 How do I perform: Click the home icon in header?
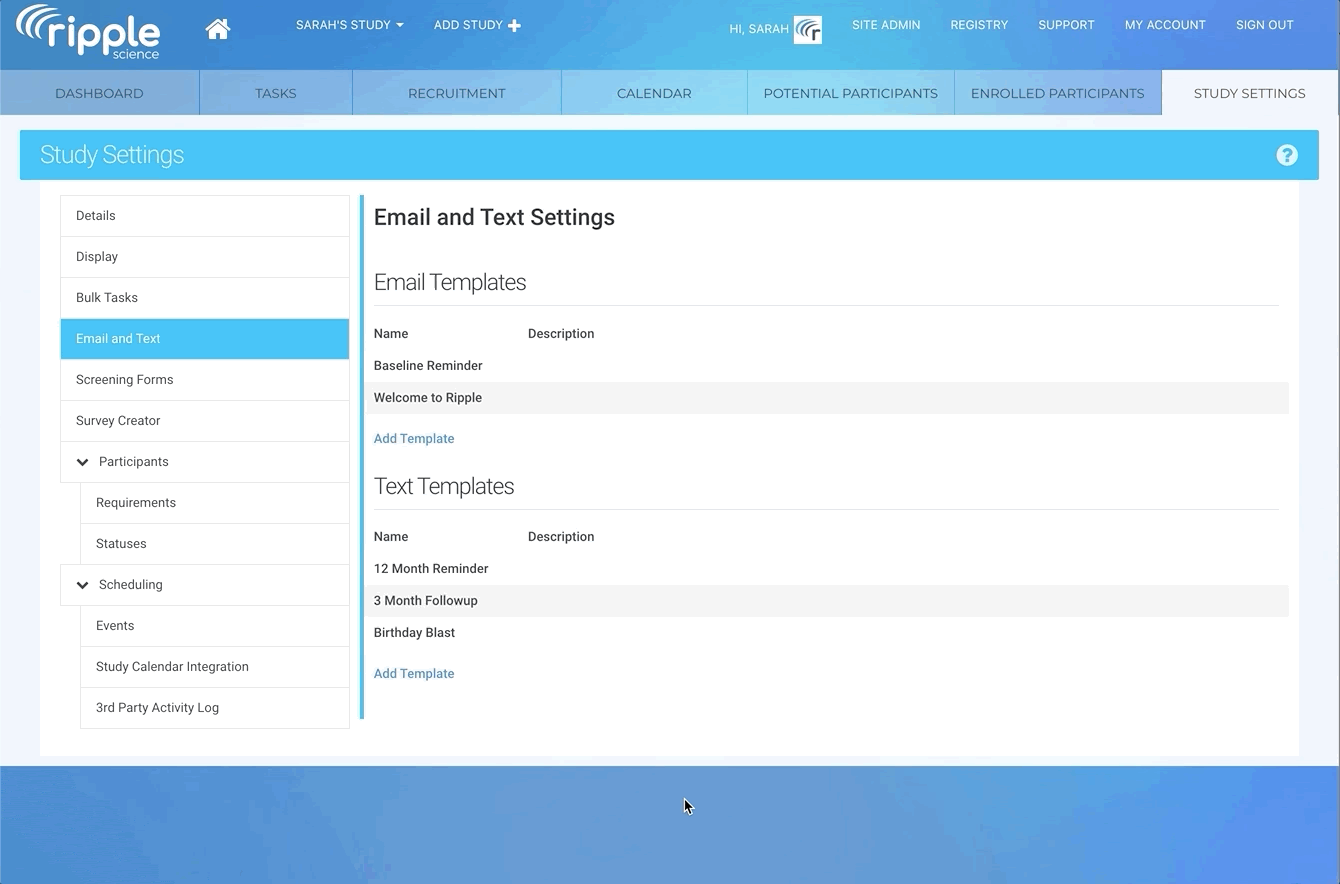tap(218, 29)
